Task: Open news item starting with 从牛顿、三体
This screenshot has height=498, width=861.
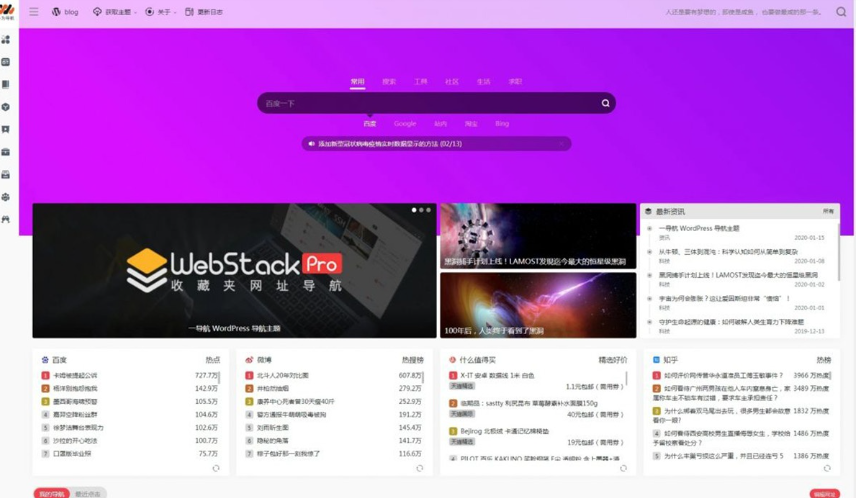Action: click(x=728, y=251)
